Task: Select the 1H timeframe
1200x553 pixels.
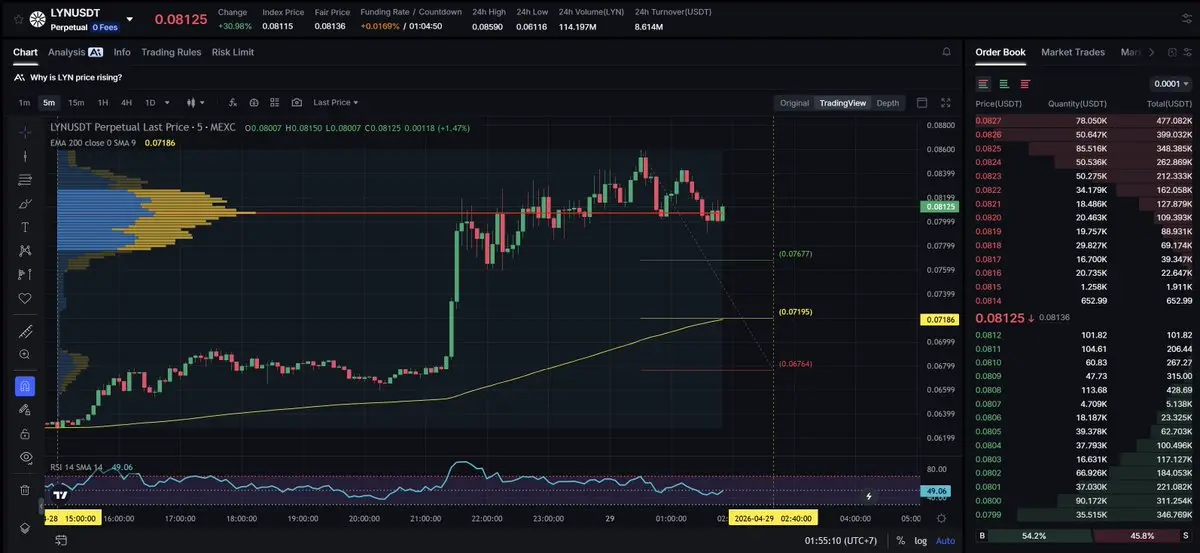Action: 102,102
